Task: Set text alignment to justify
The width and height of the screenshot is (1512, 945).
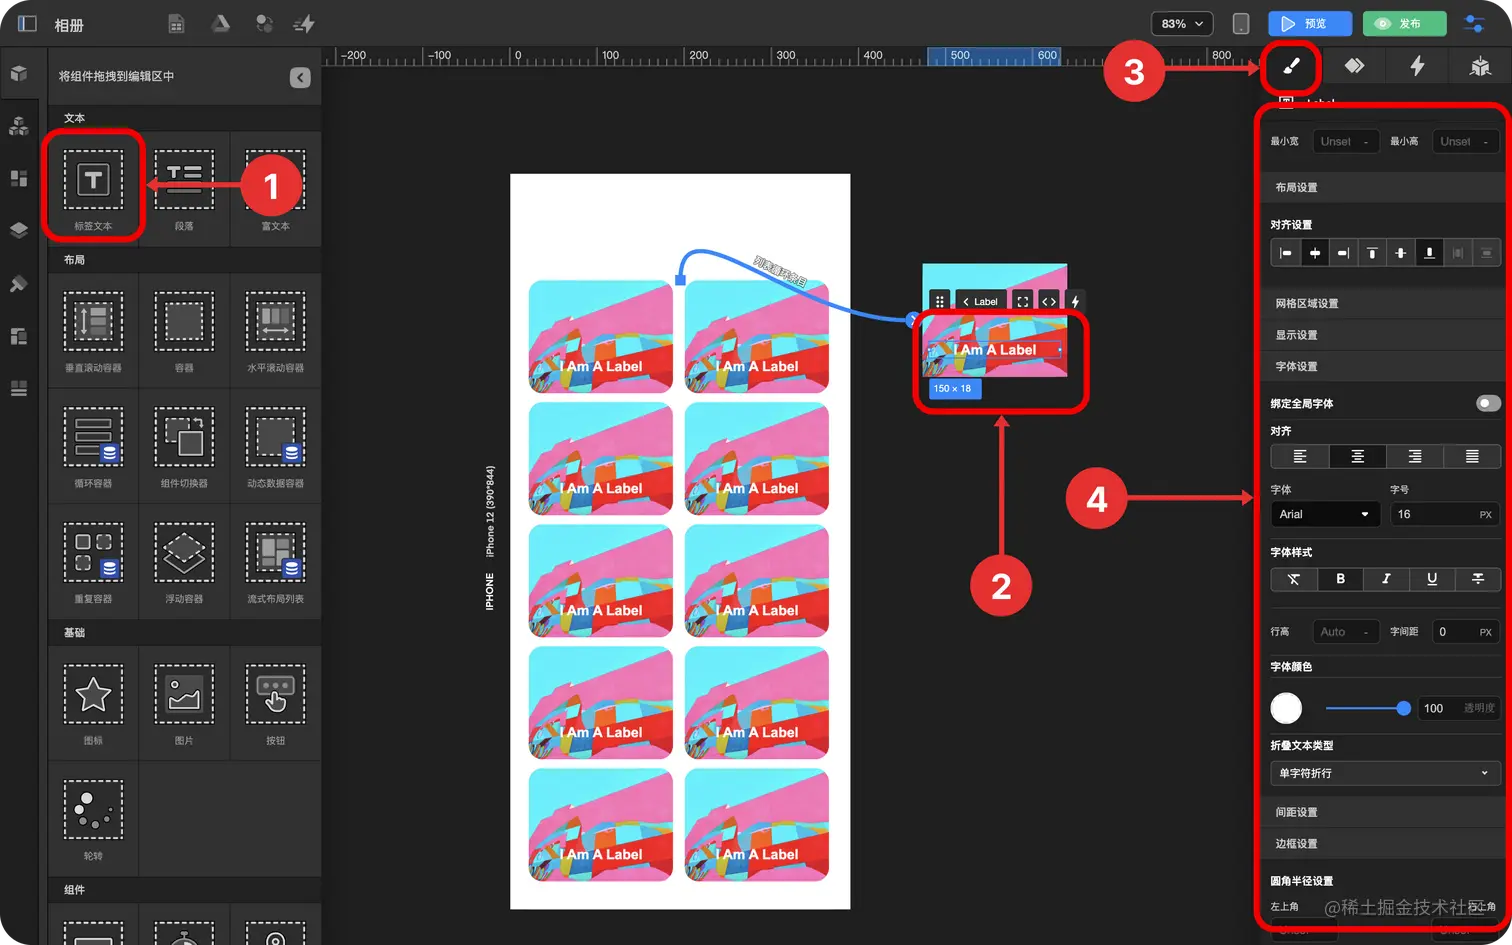Action: (x=1472, y=457)
